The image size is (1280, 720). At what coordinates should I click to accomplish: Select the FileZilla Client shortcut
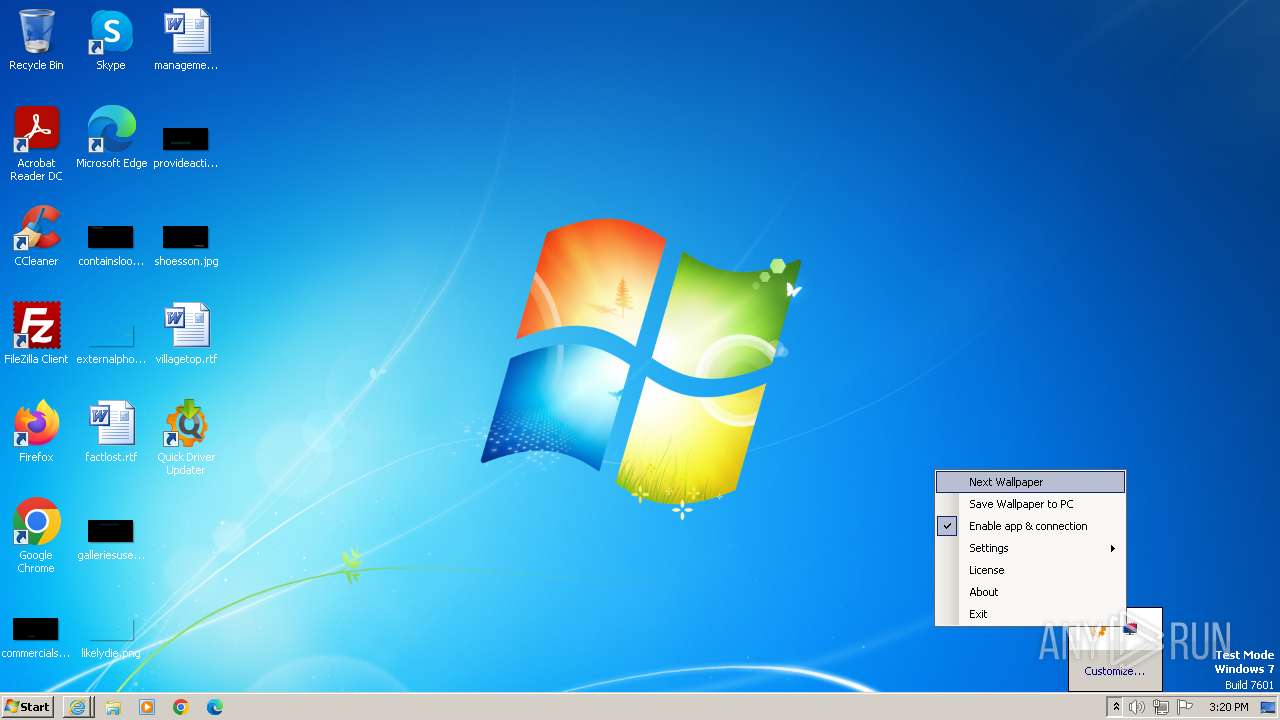point(36,334)
